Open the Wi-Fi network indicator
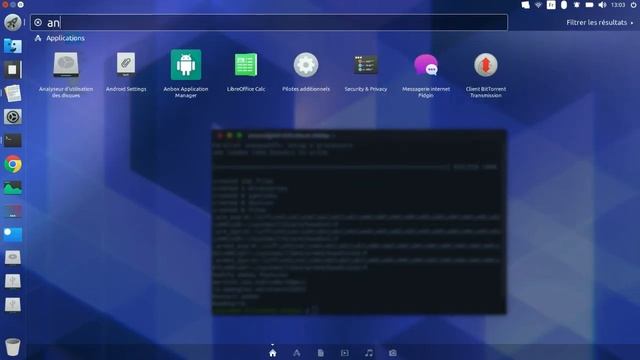 [x=538, y=5]
